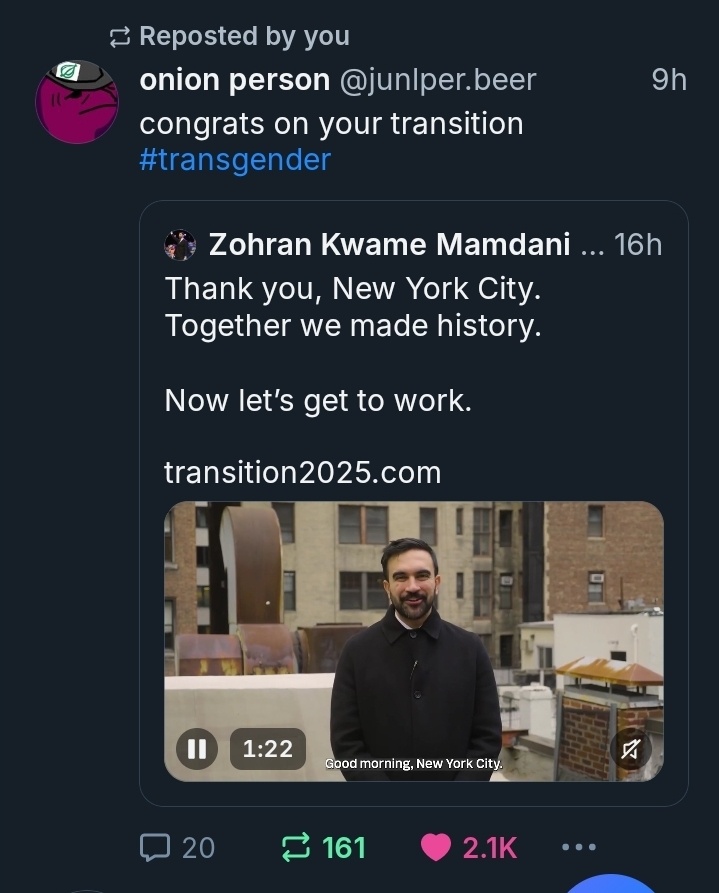Reply using the comment bubble icon
719x893 pixels.
click(x=154, y=848)
